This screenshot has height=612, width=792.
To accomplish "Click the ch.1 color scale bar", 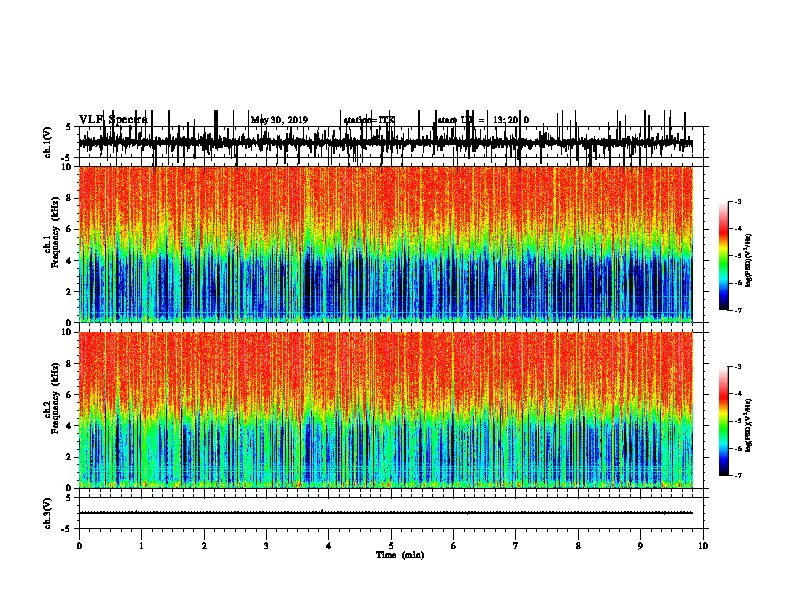I will (724, 256).
